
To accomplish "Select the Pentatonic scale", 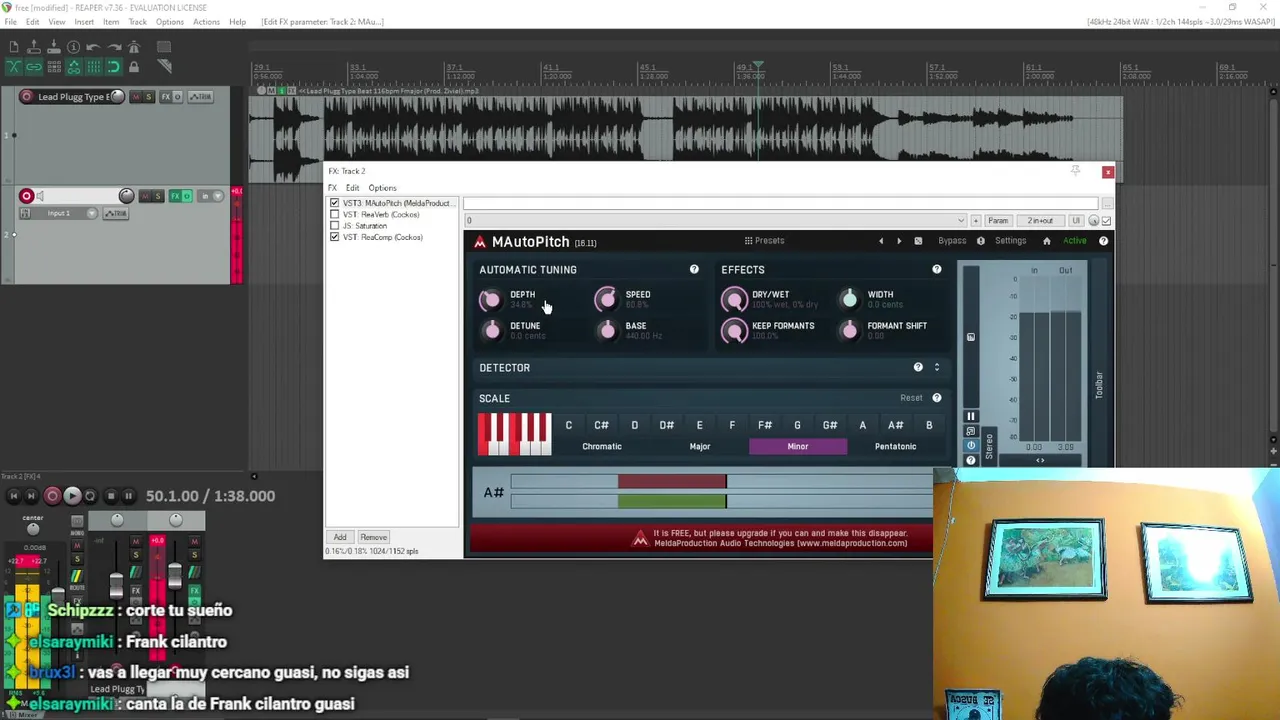I will tap(895, 447).
